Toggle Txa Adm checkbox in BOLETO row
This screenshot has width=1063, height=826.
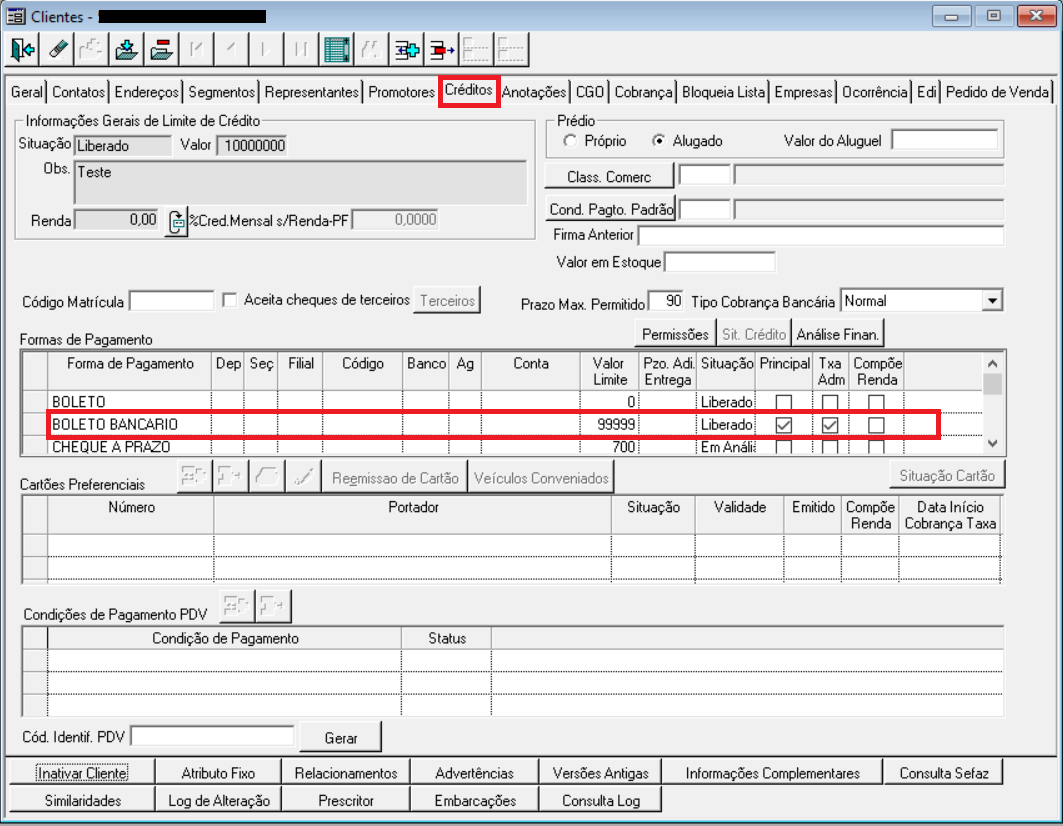[x=830, y=402]
